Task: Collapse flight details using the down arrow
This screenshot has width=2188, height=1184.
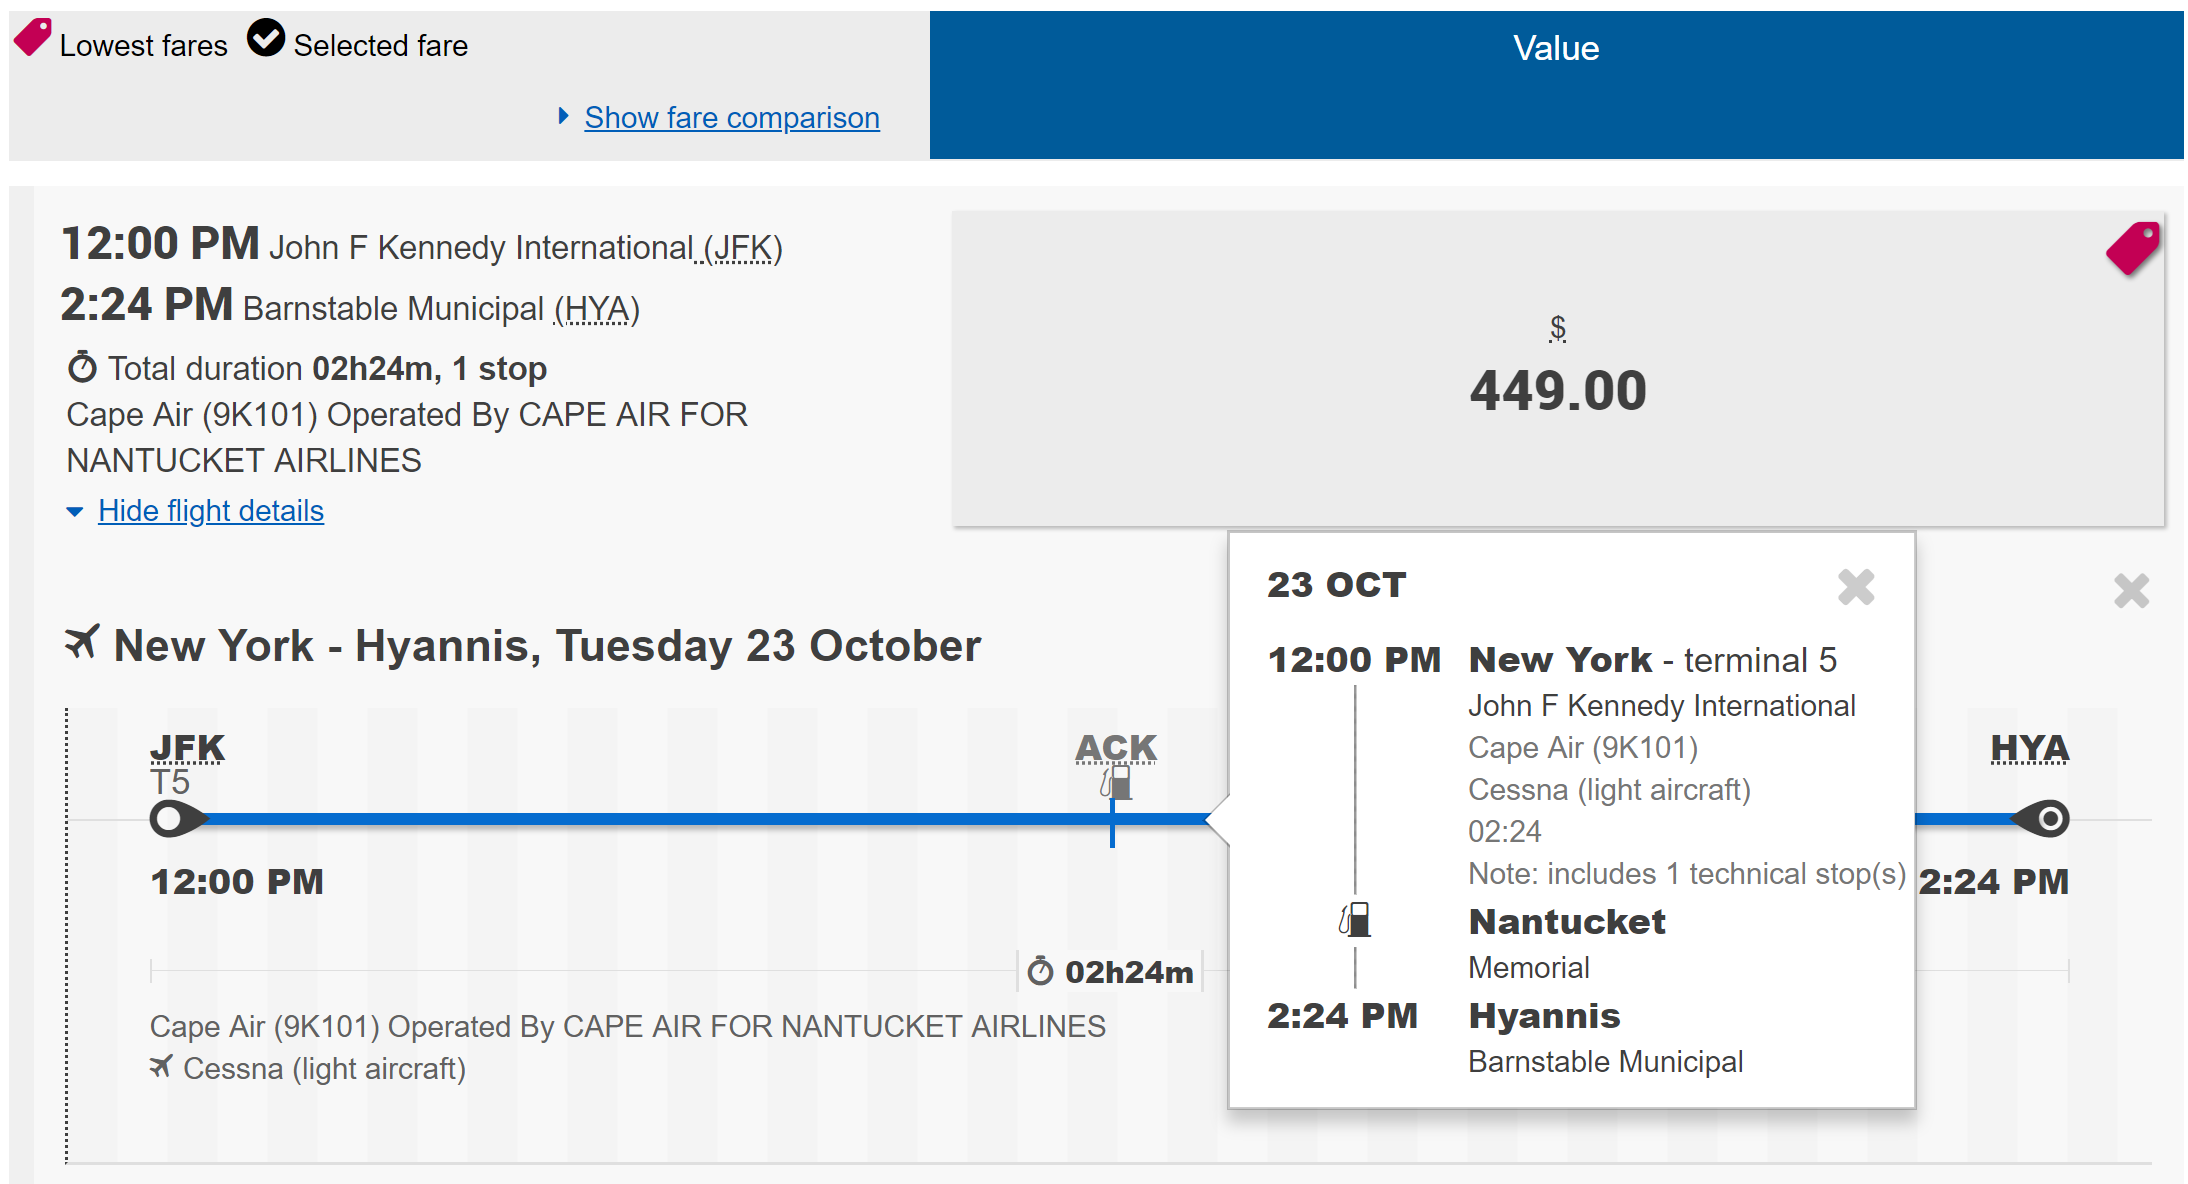Action: pyautogui.click(x=75, y=512)
